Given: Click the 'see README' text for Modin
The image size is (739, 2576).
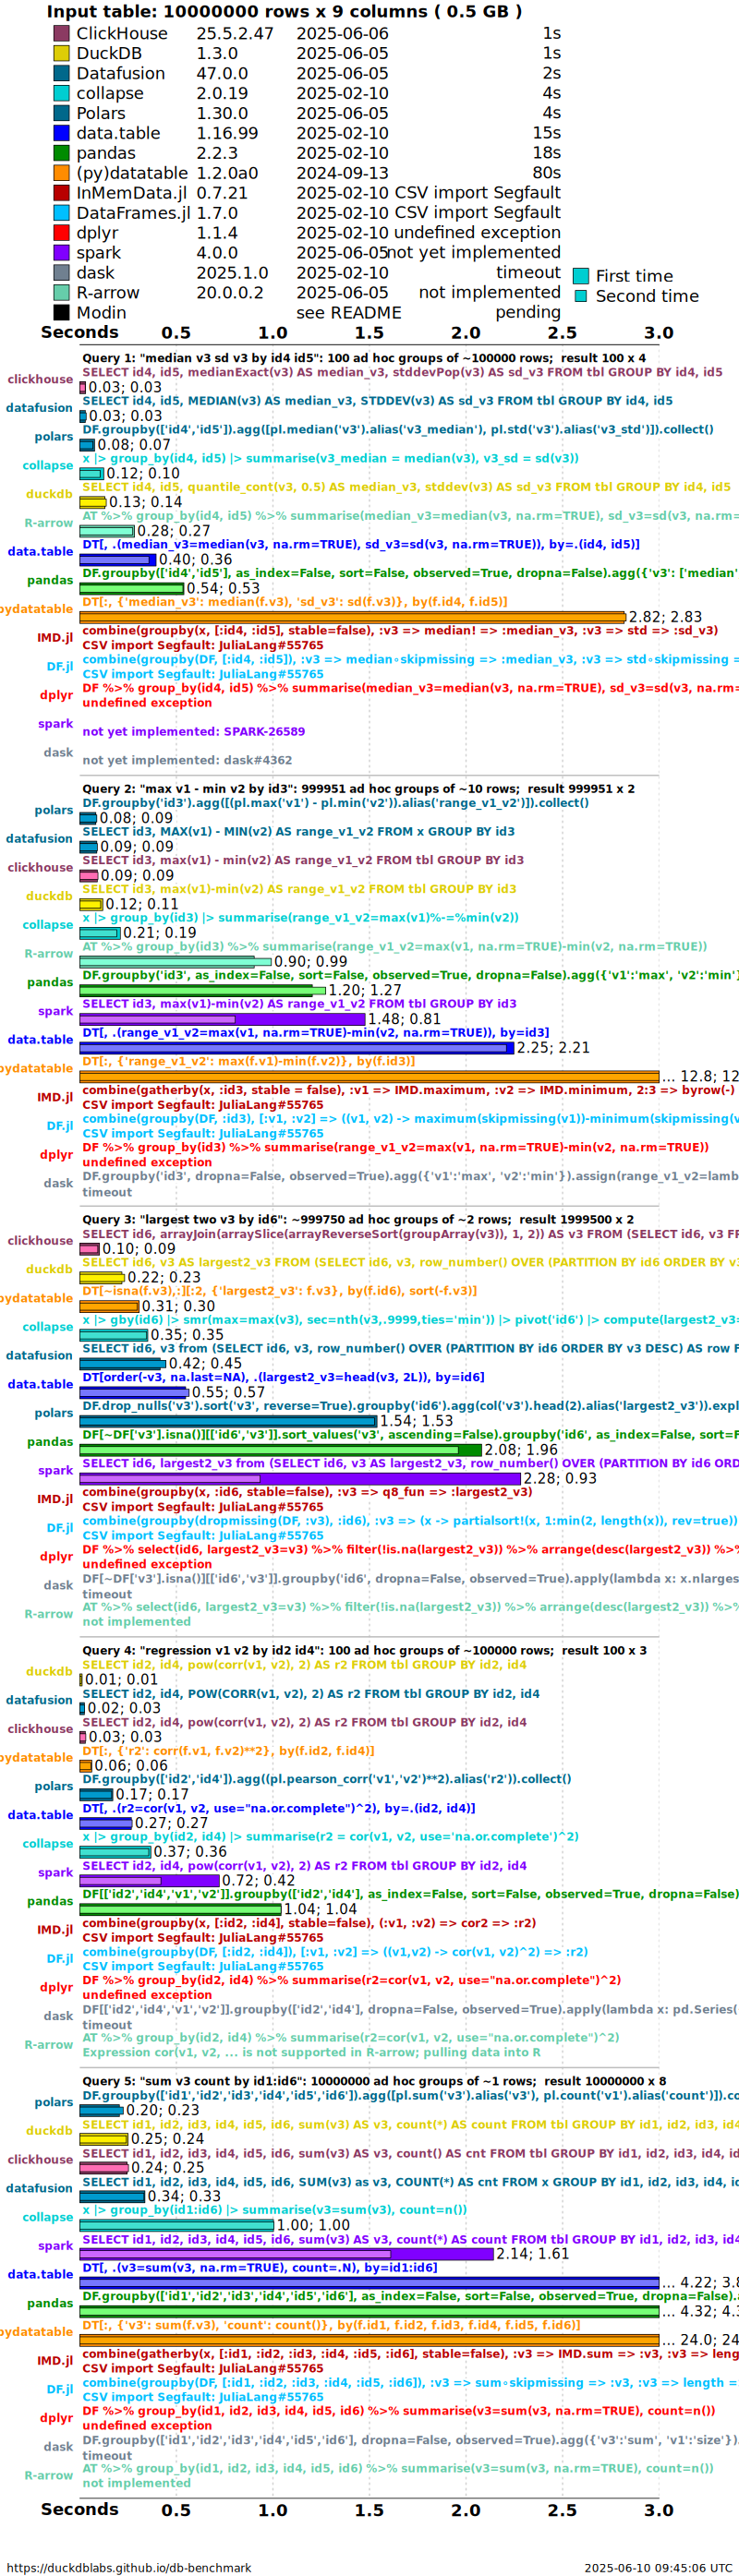Looking at the screenshot, I should [x=349, y=313].
